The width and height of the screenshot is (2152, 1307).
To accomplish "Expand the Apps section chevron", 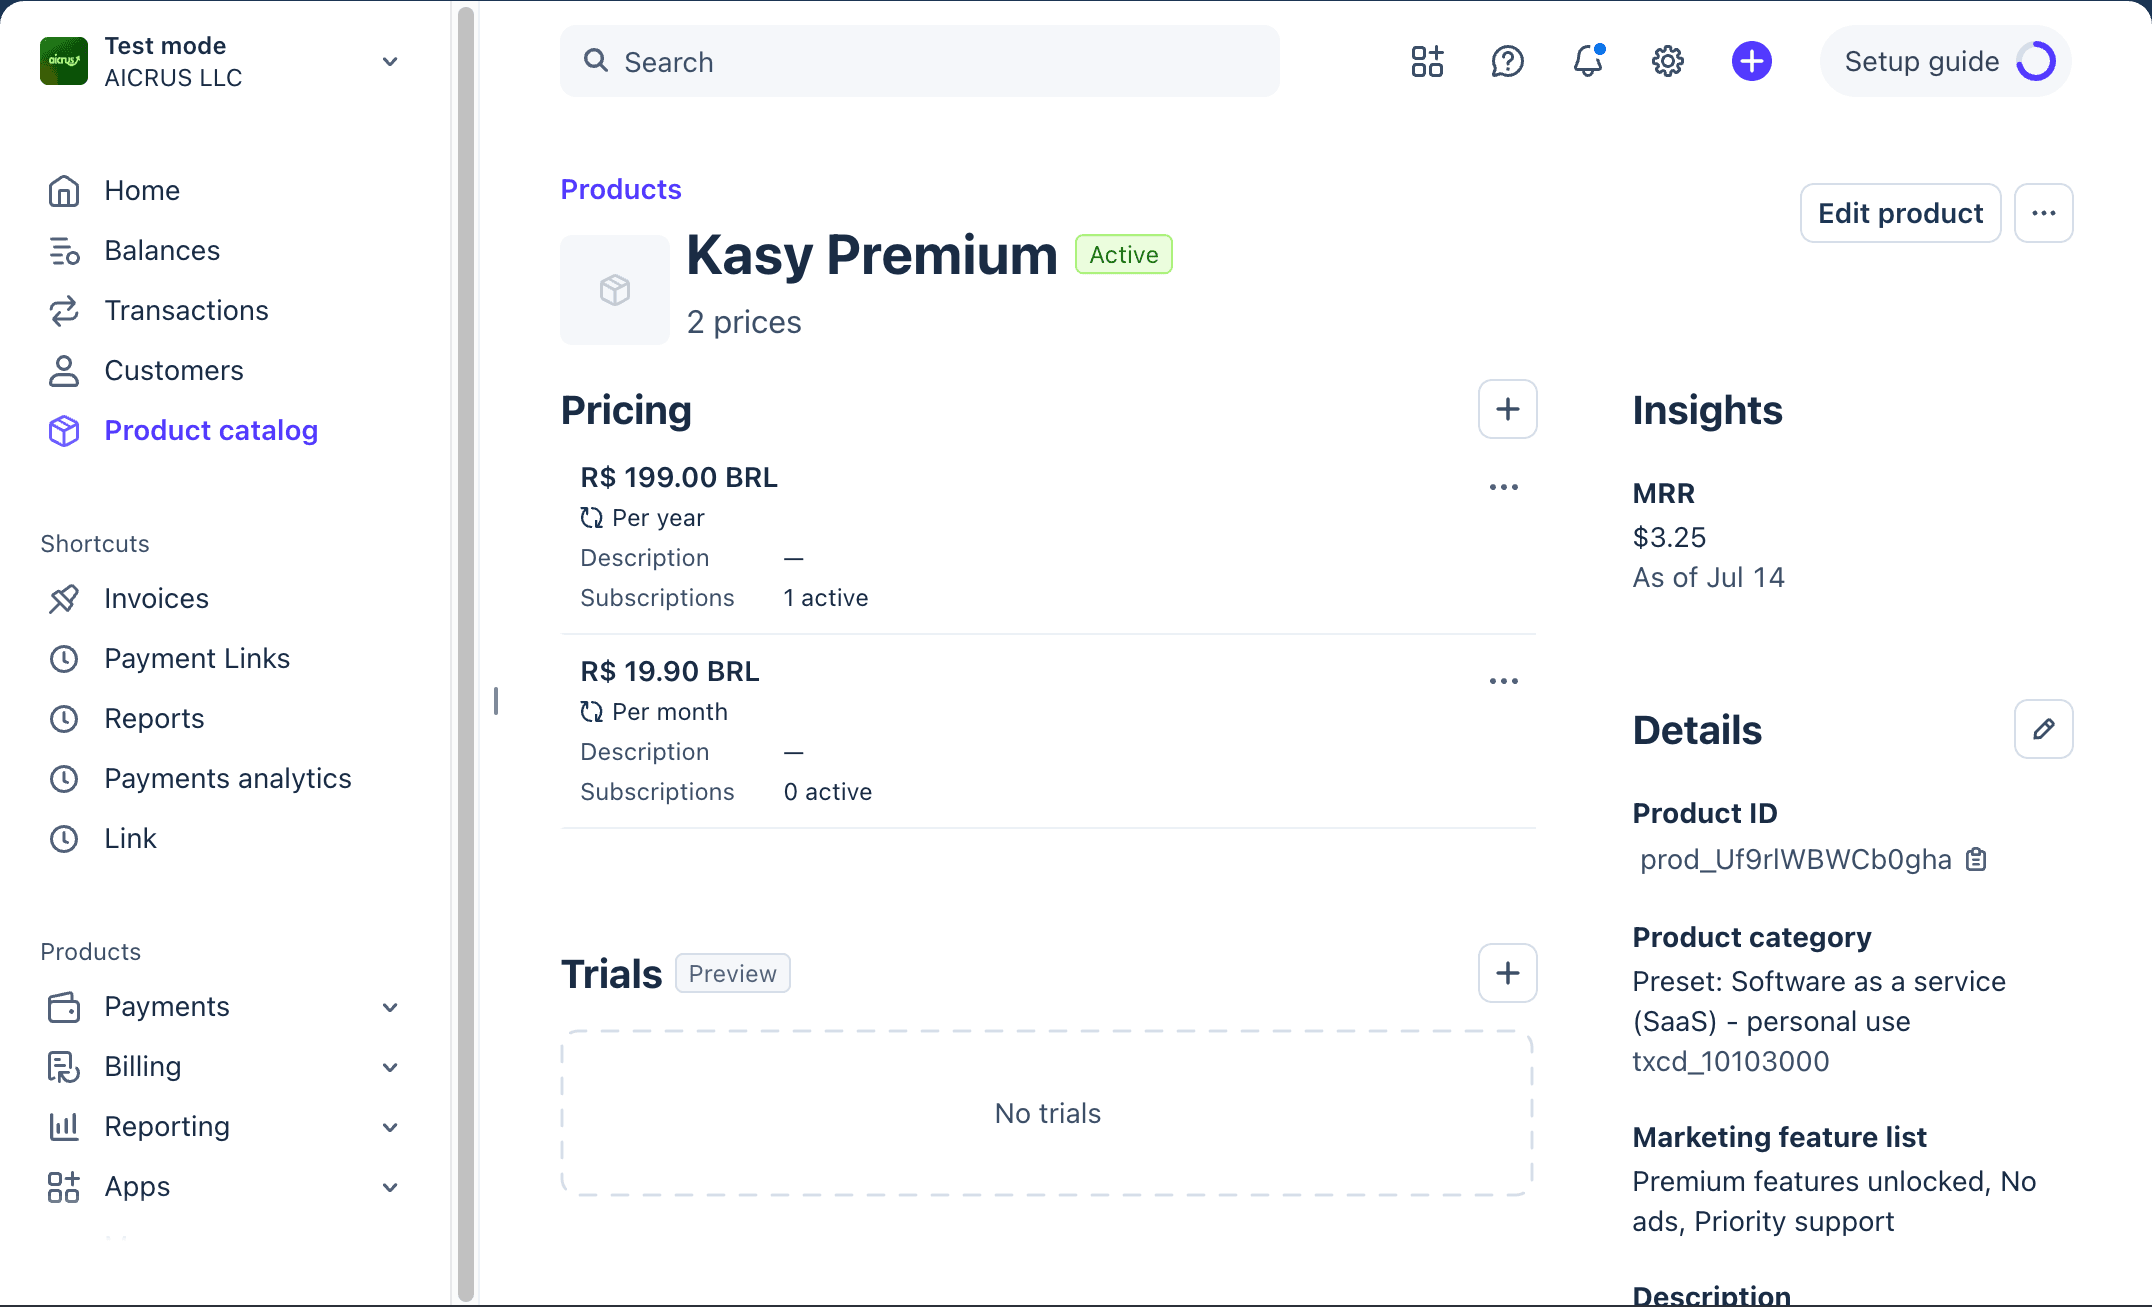I will (x=390, y=1187).
